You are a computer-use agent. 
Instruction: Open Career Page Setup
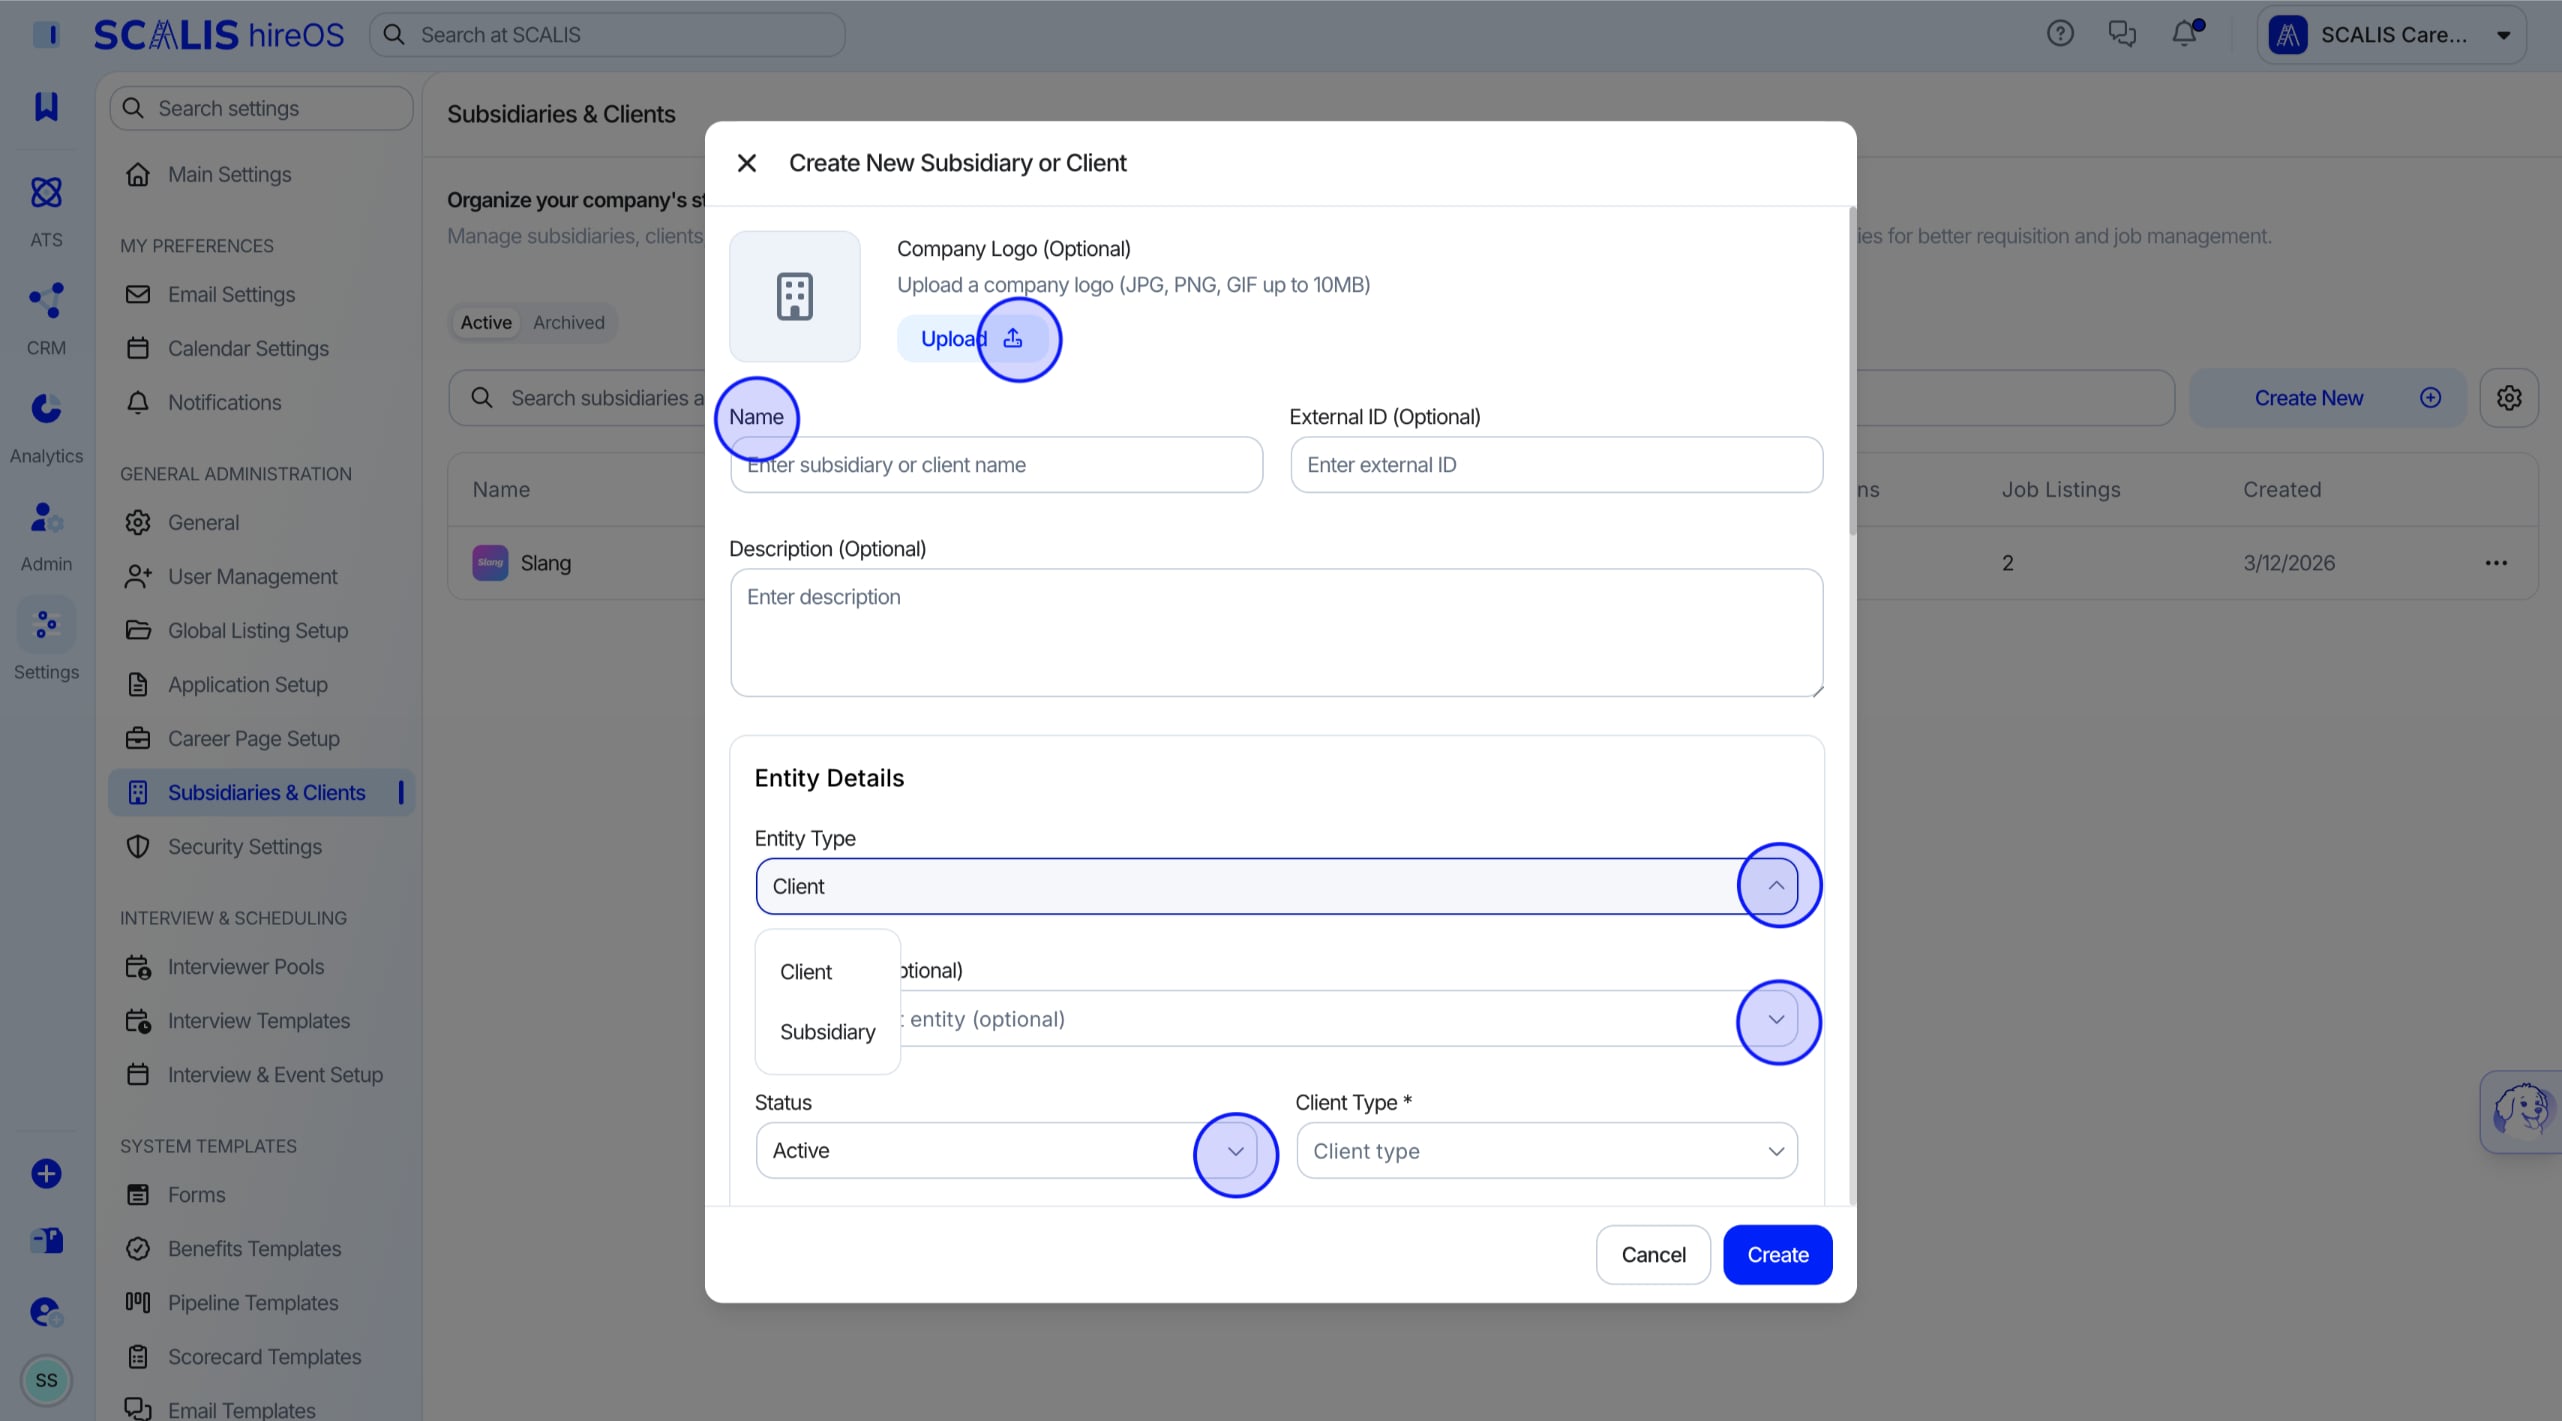261,738
